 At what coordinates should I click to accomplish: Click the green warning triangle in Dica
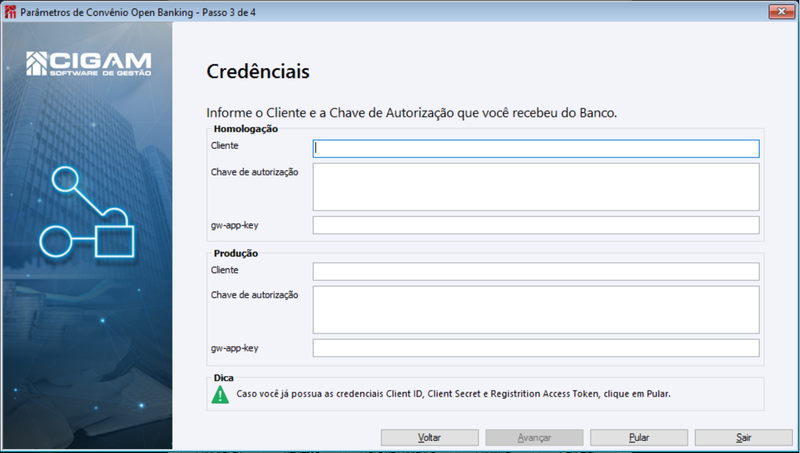[x=220, y=394]
